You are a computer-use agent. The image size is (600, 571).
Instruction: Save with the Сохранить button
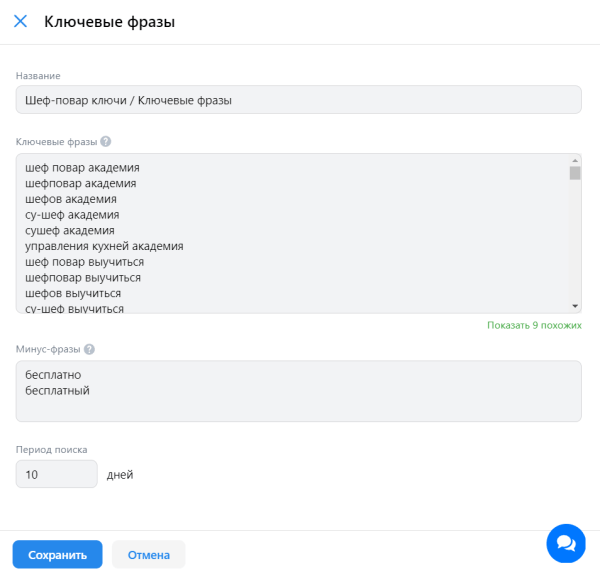tap(57, 555)
